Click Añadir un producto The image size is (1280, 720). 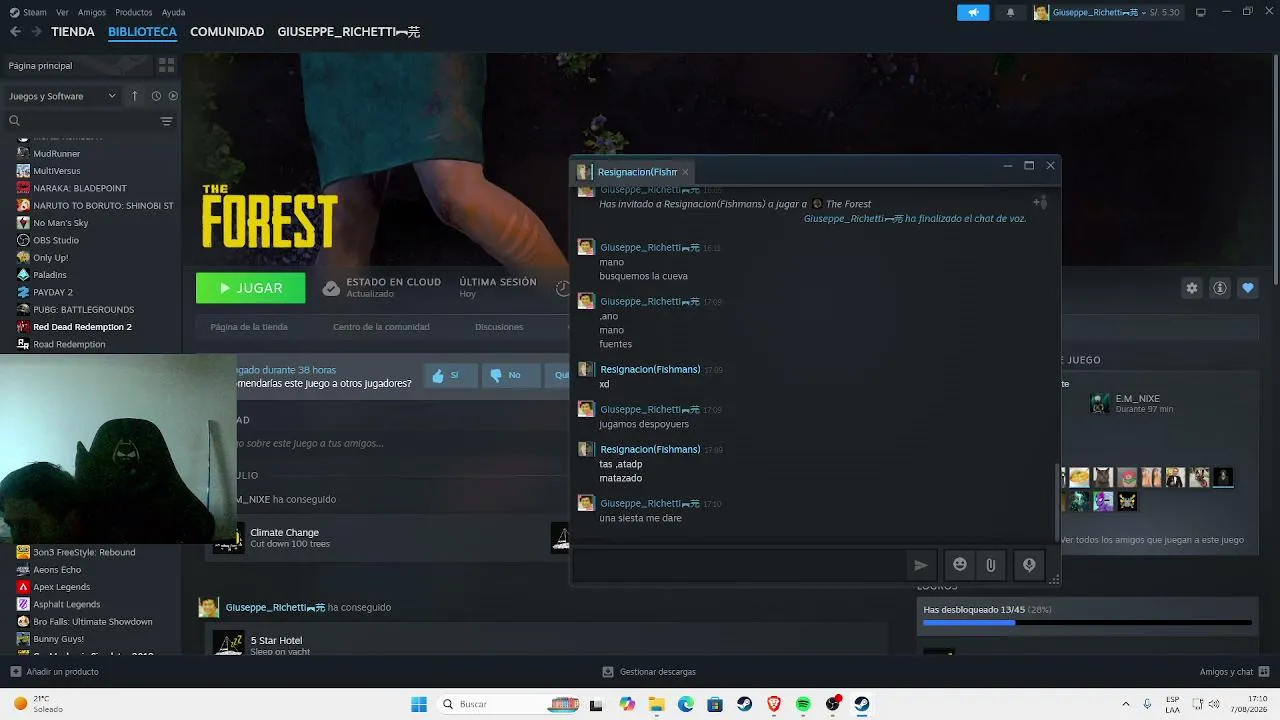54,672
